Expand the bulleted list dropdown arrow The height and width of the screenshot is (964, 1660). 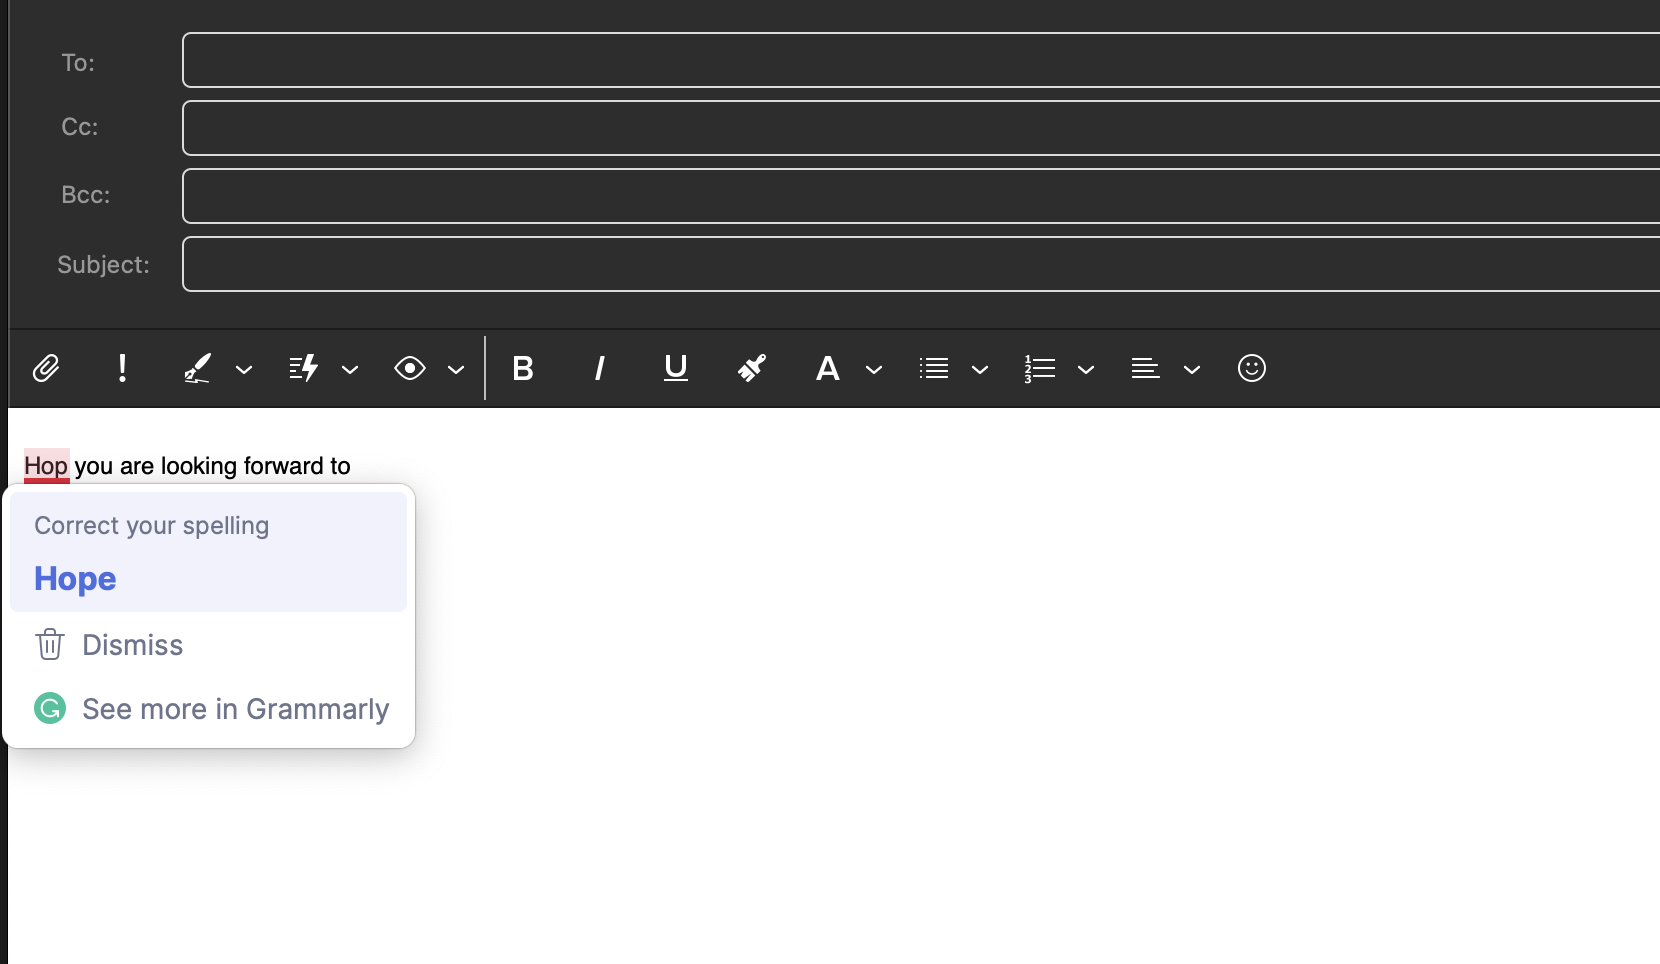980,370
